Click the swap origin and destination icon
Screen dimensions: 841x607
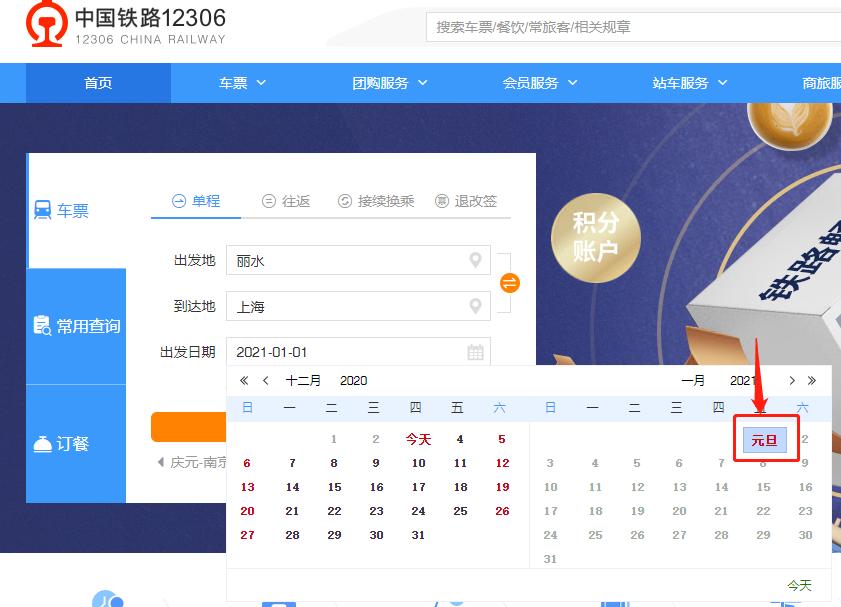508,283
